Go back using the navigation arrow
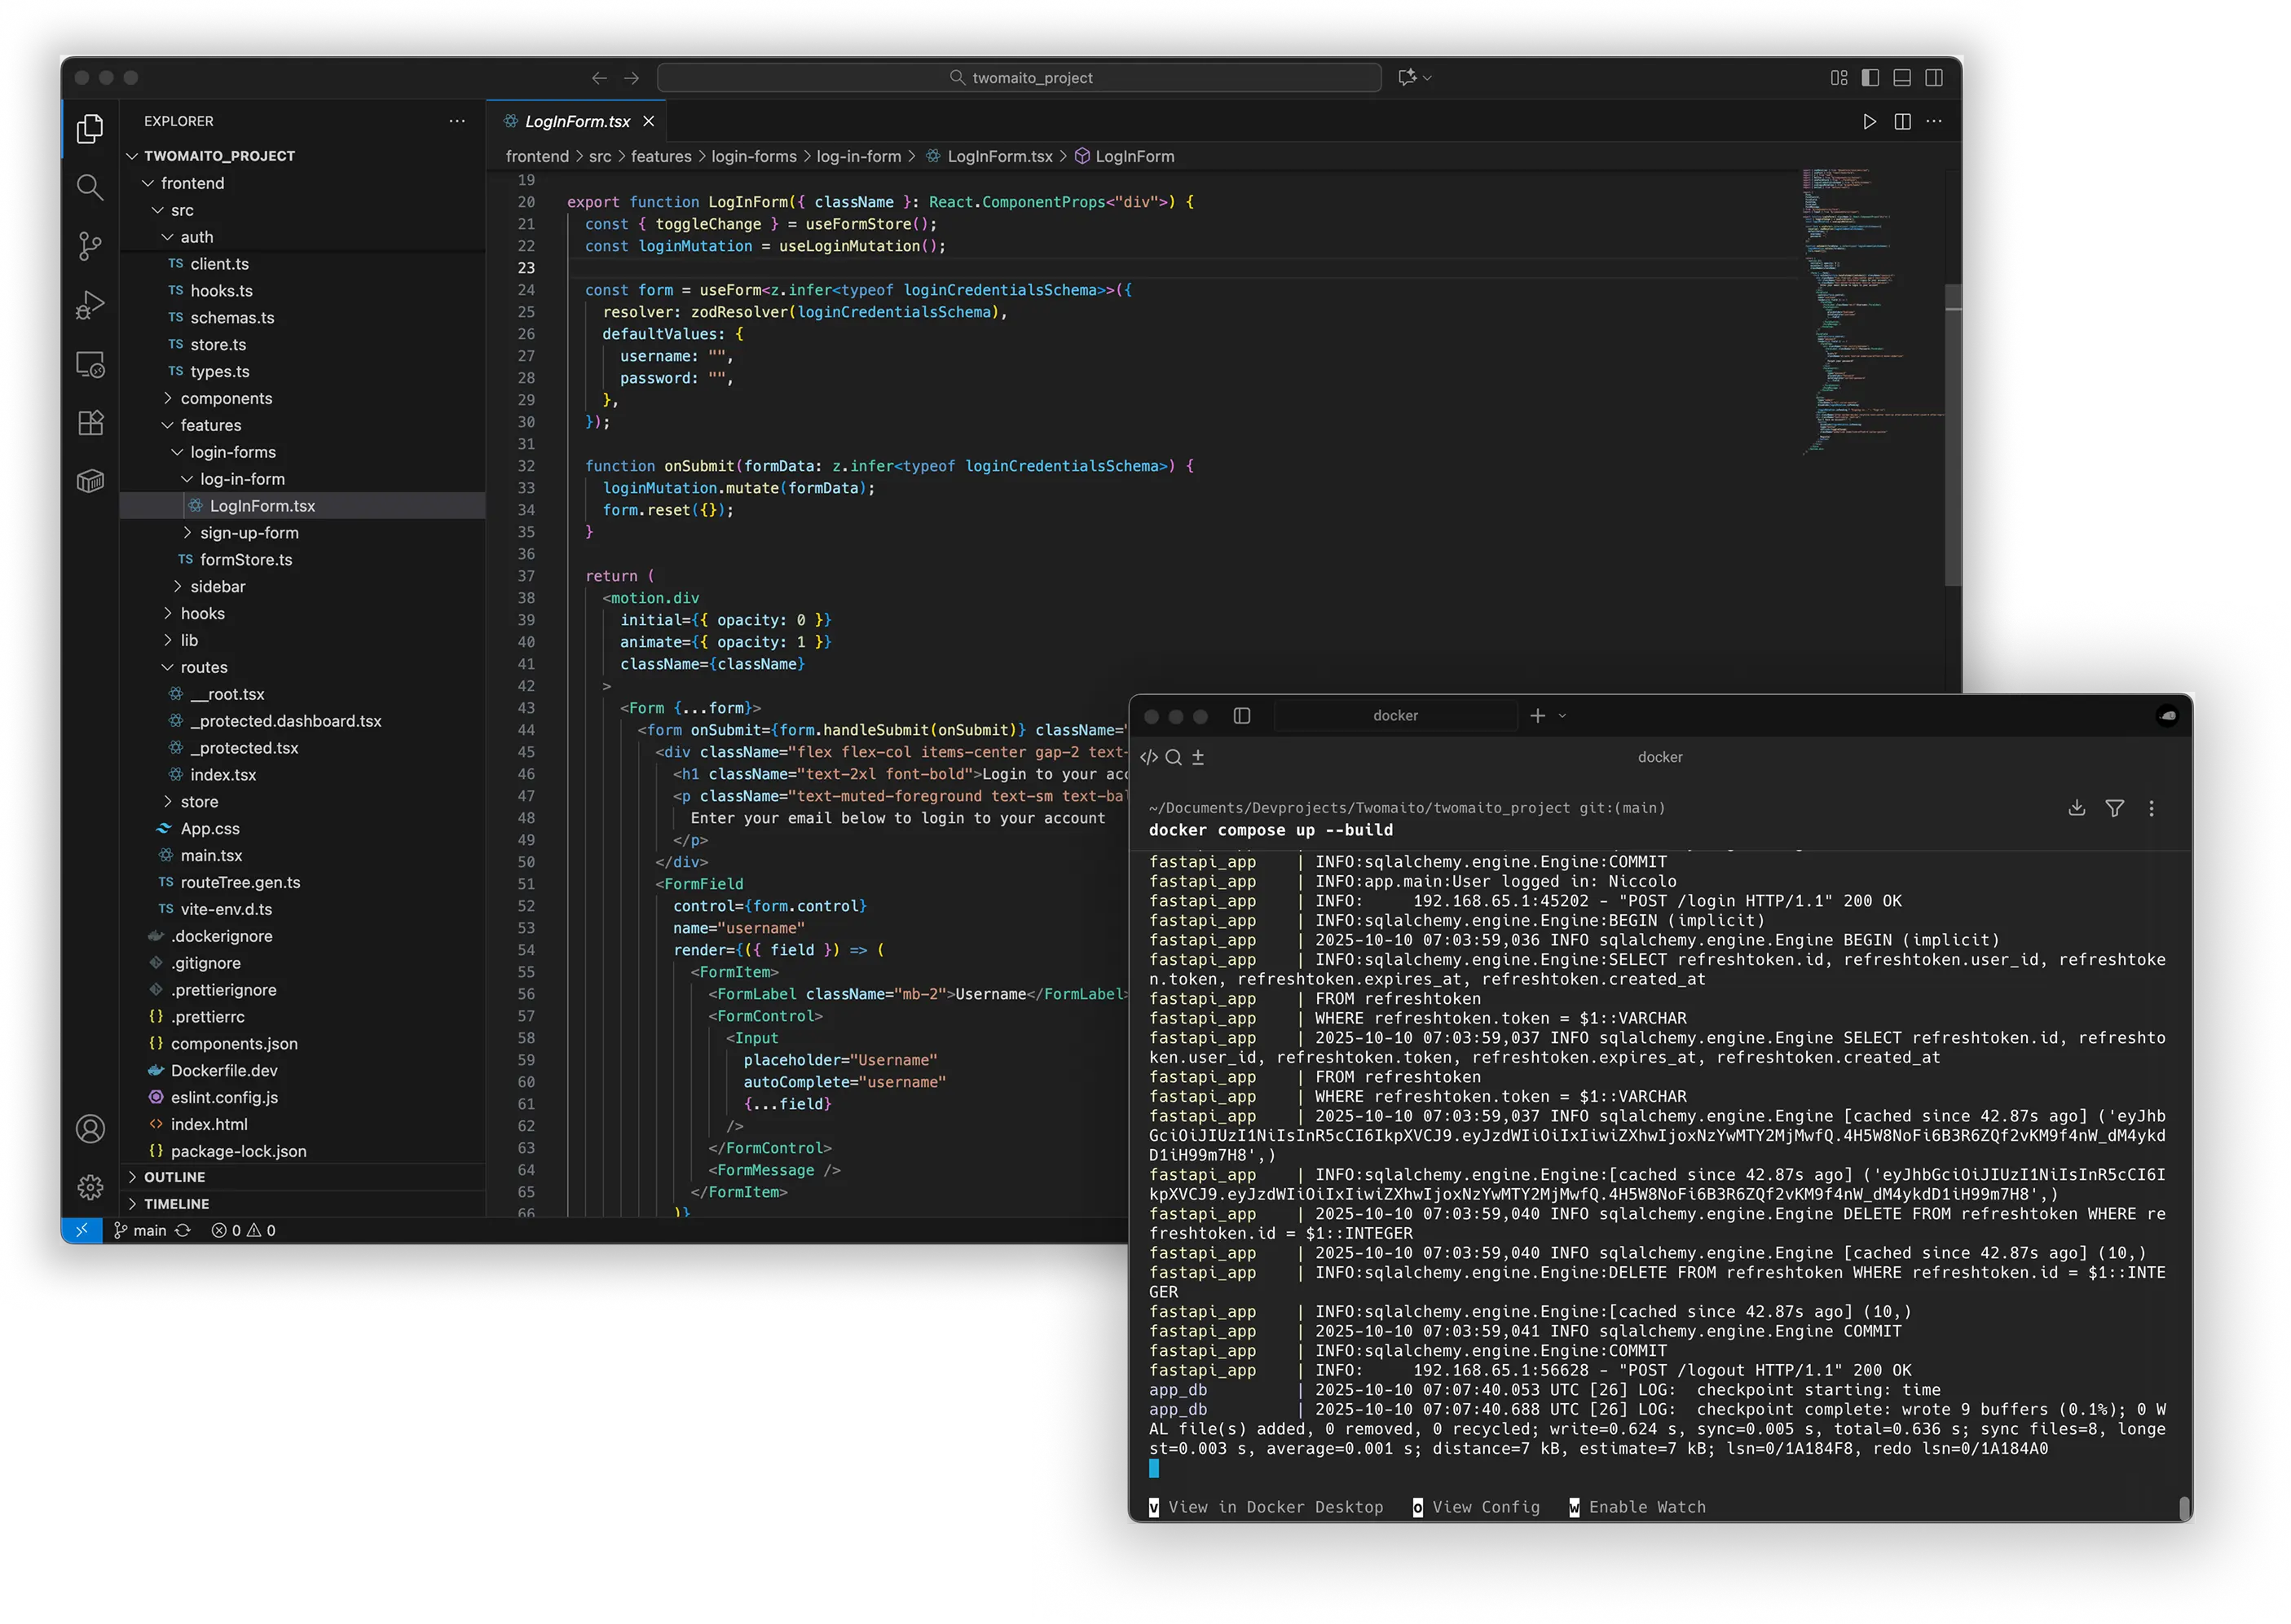The width and height of the screenshot is (2291, 1624). pos(599,78)
